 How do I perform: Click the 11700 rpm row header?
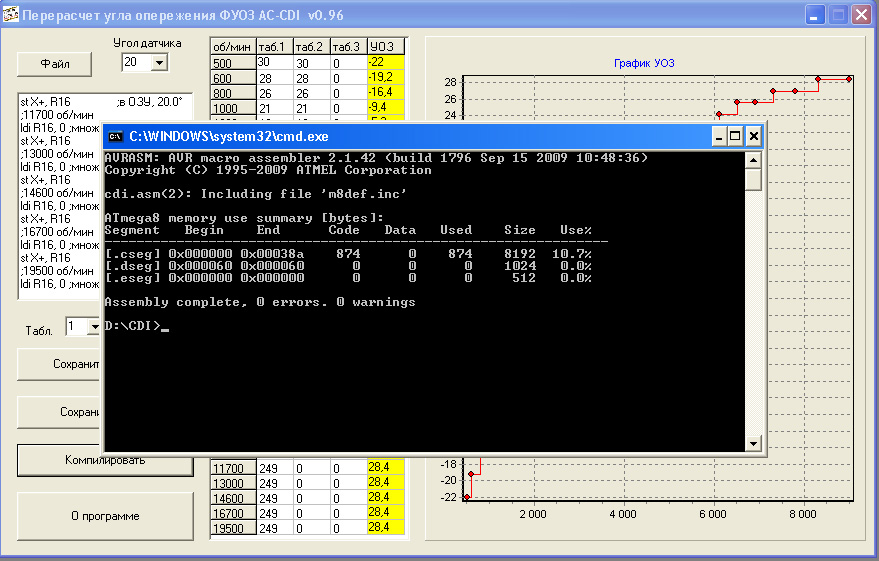pos(233,468)
